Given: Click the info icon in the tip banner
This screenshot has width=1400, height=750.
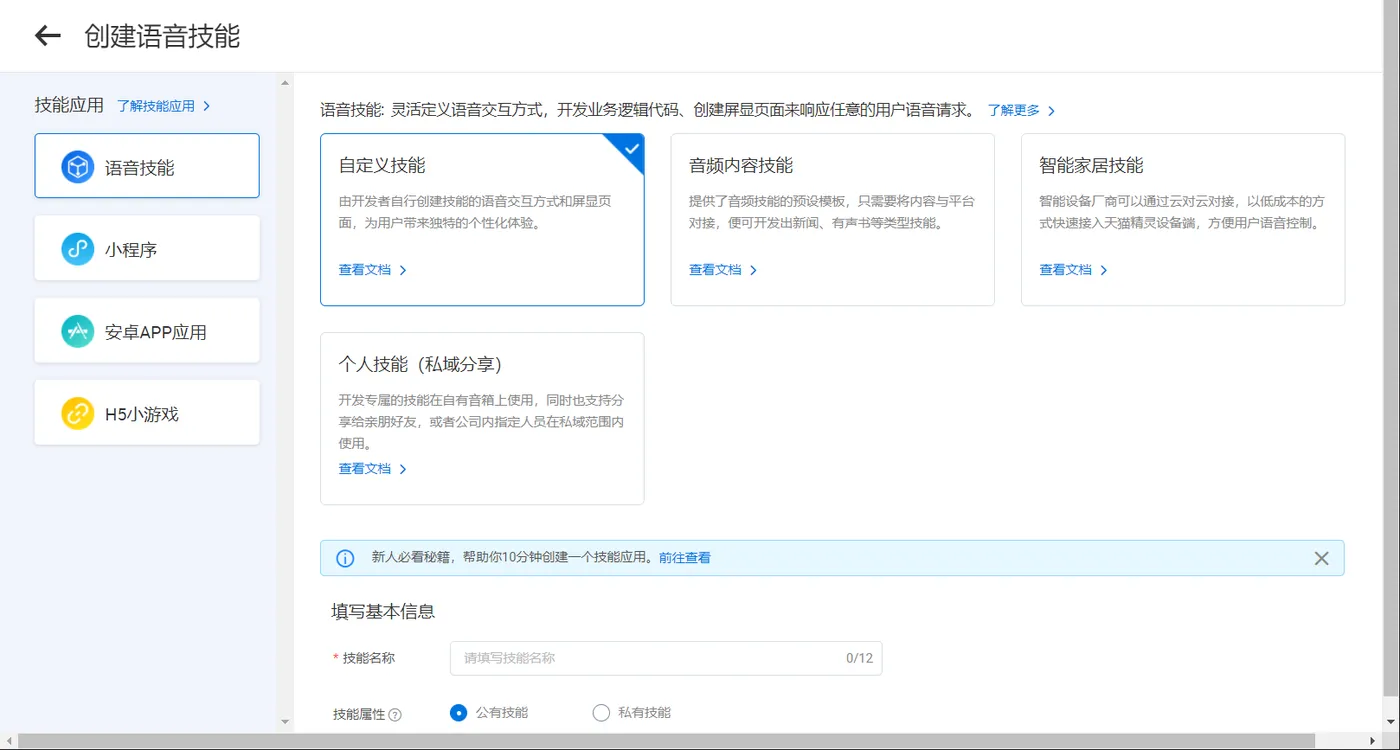Looking at the screenshot, I should point(345,558).
